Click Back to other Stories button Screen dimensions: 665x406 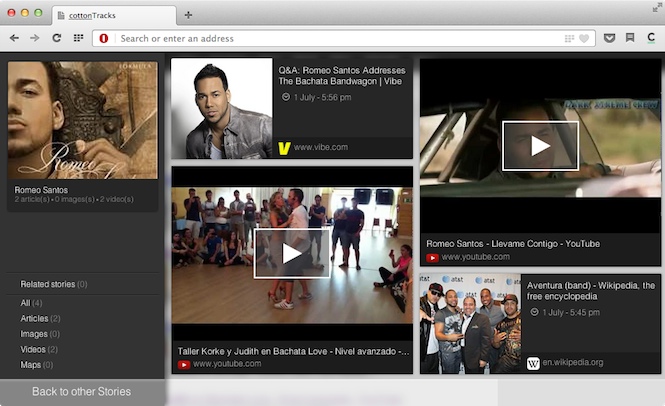pyautogui.click(x=82, y=392)
